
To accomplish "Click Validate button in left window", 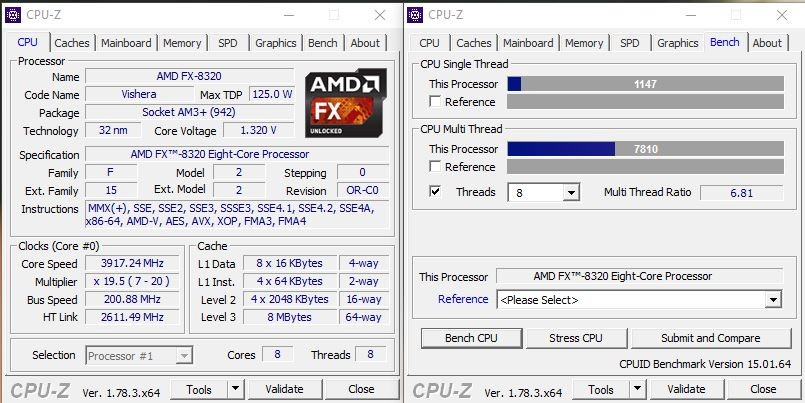I will pyautogui.click(x=284, y=389).
